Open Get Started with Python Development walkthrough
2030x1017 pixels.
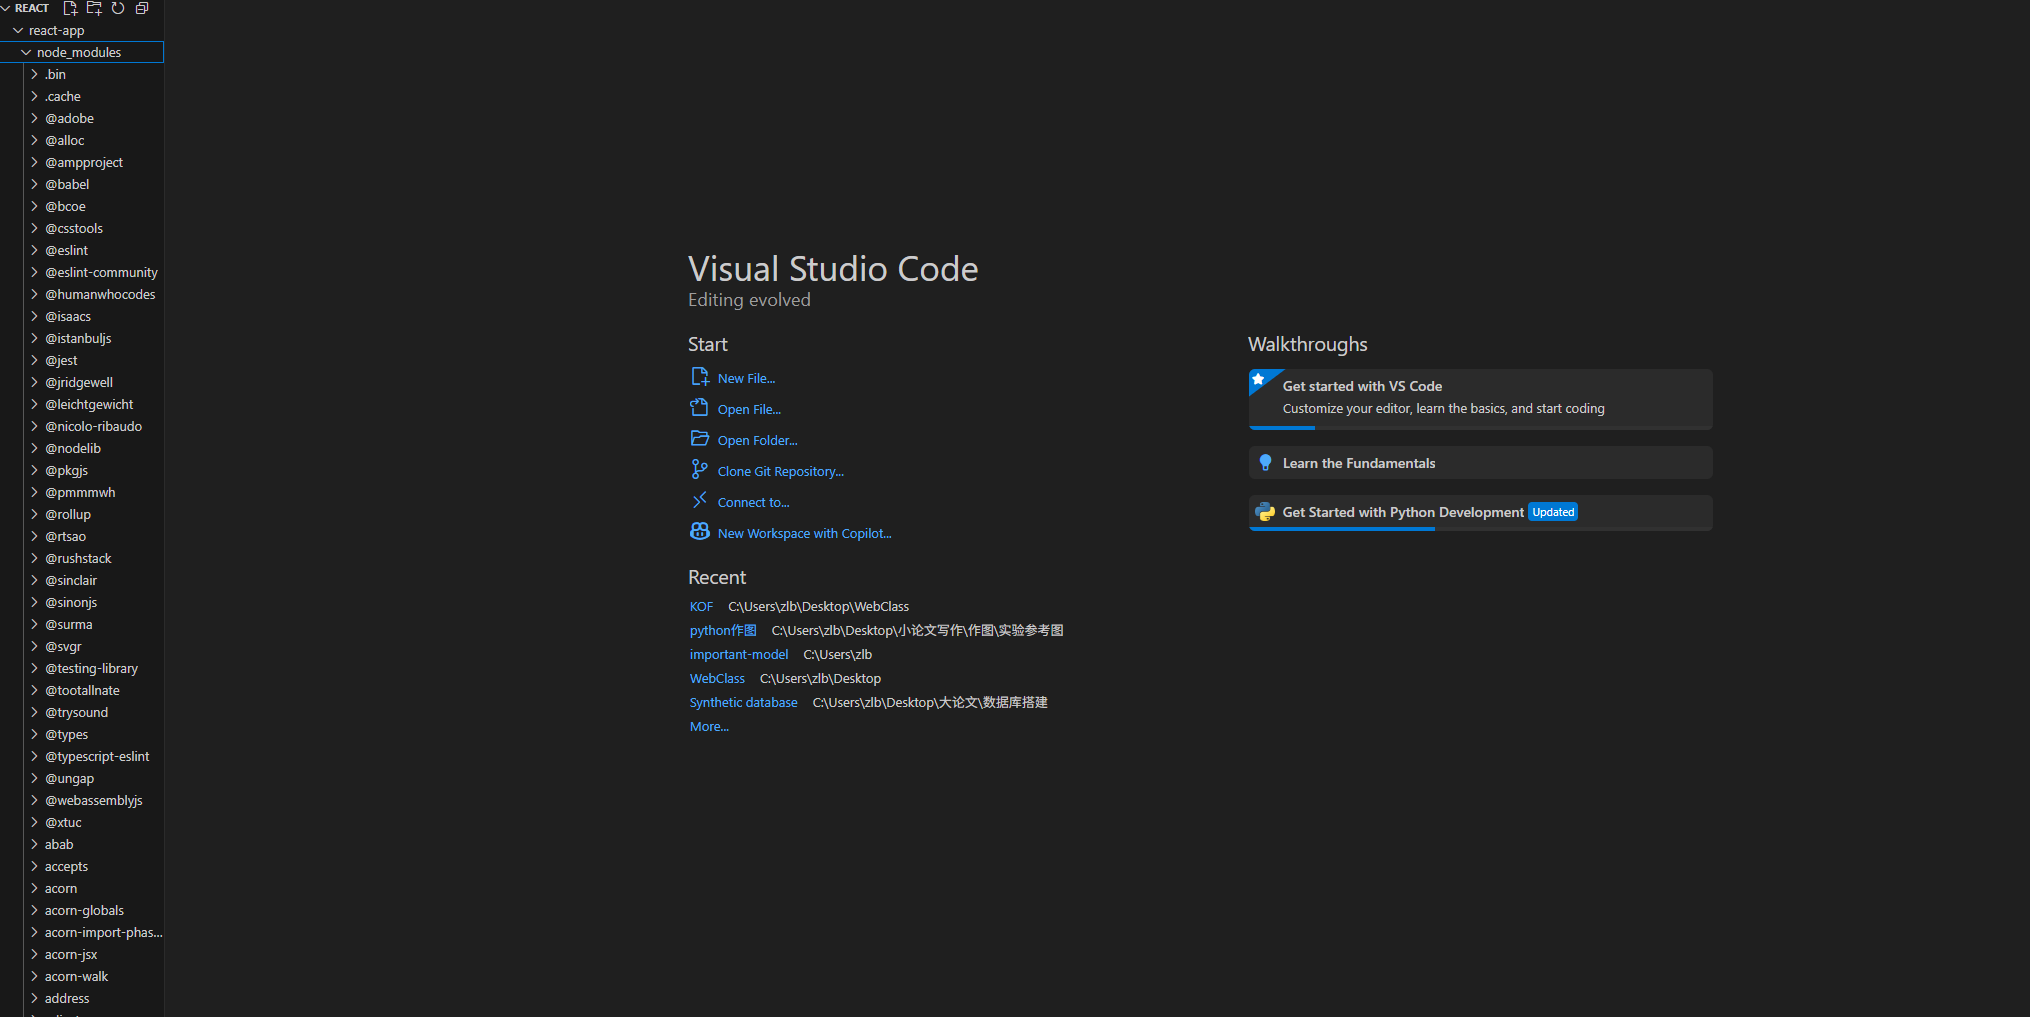(1480, 512)
